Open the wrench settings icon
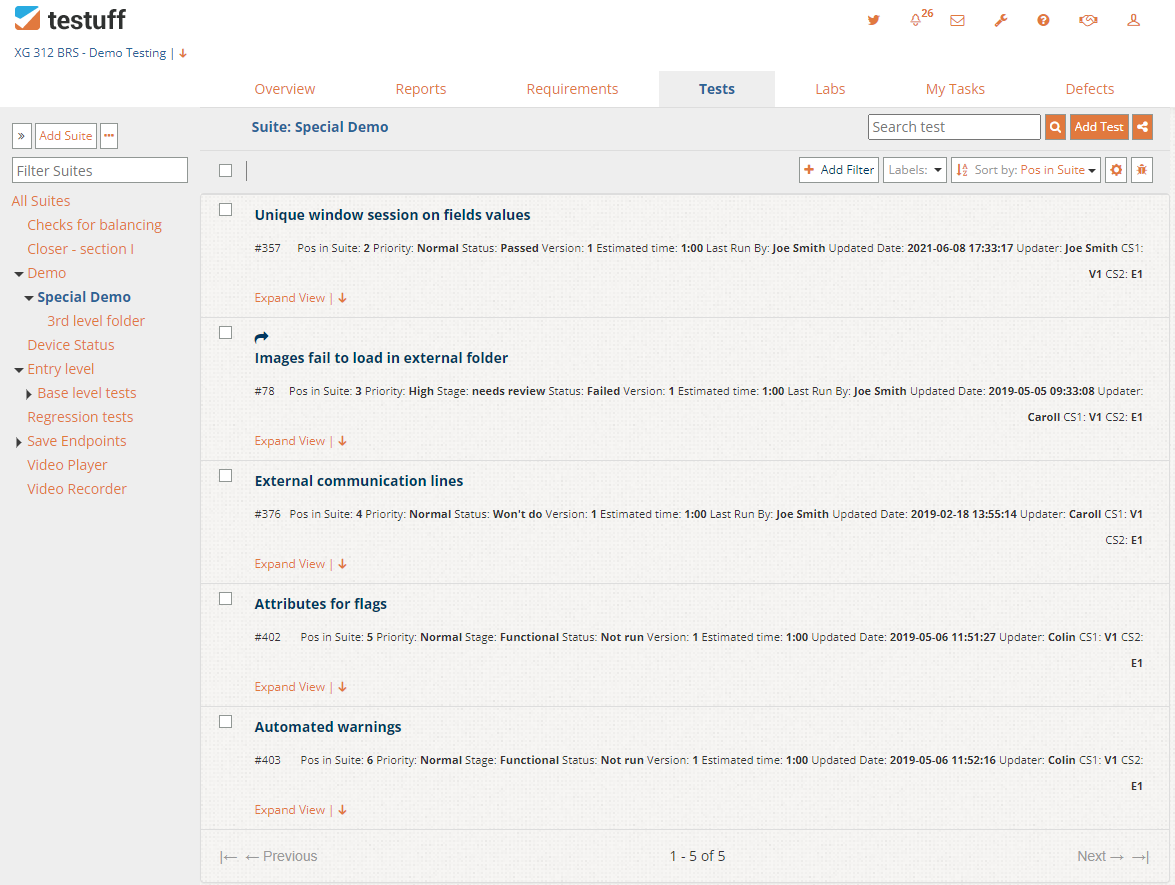This screenshot has height=885, width=1175. coord(1000,20)
